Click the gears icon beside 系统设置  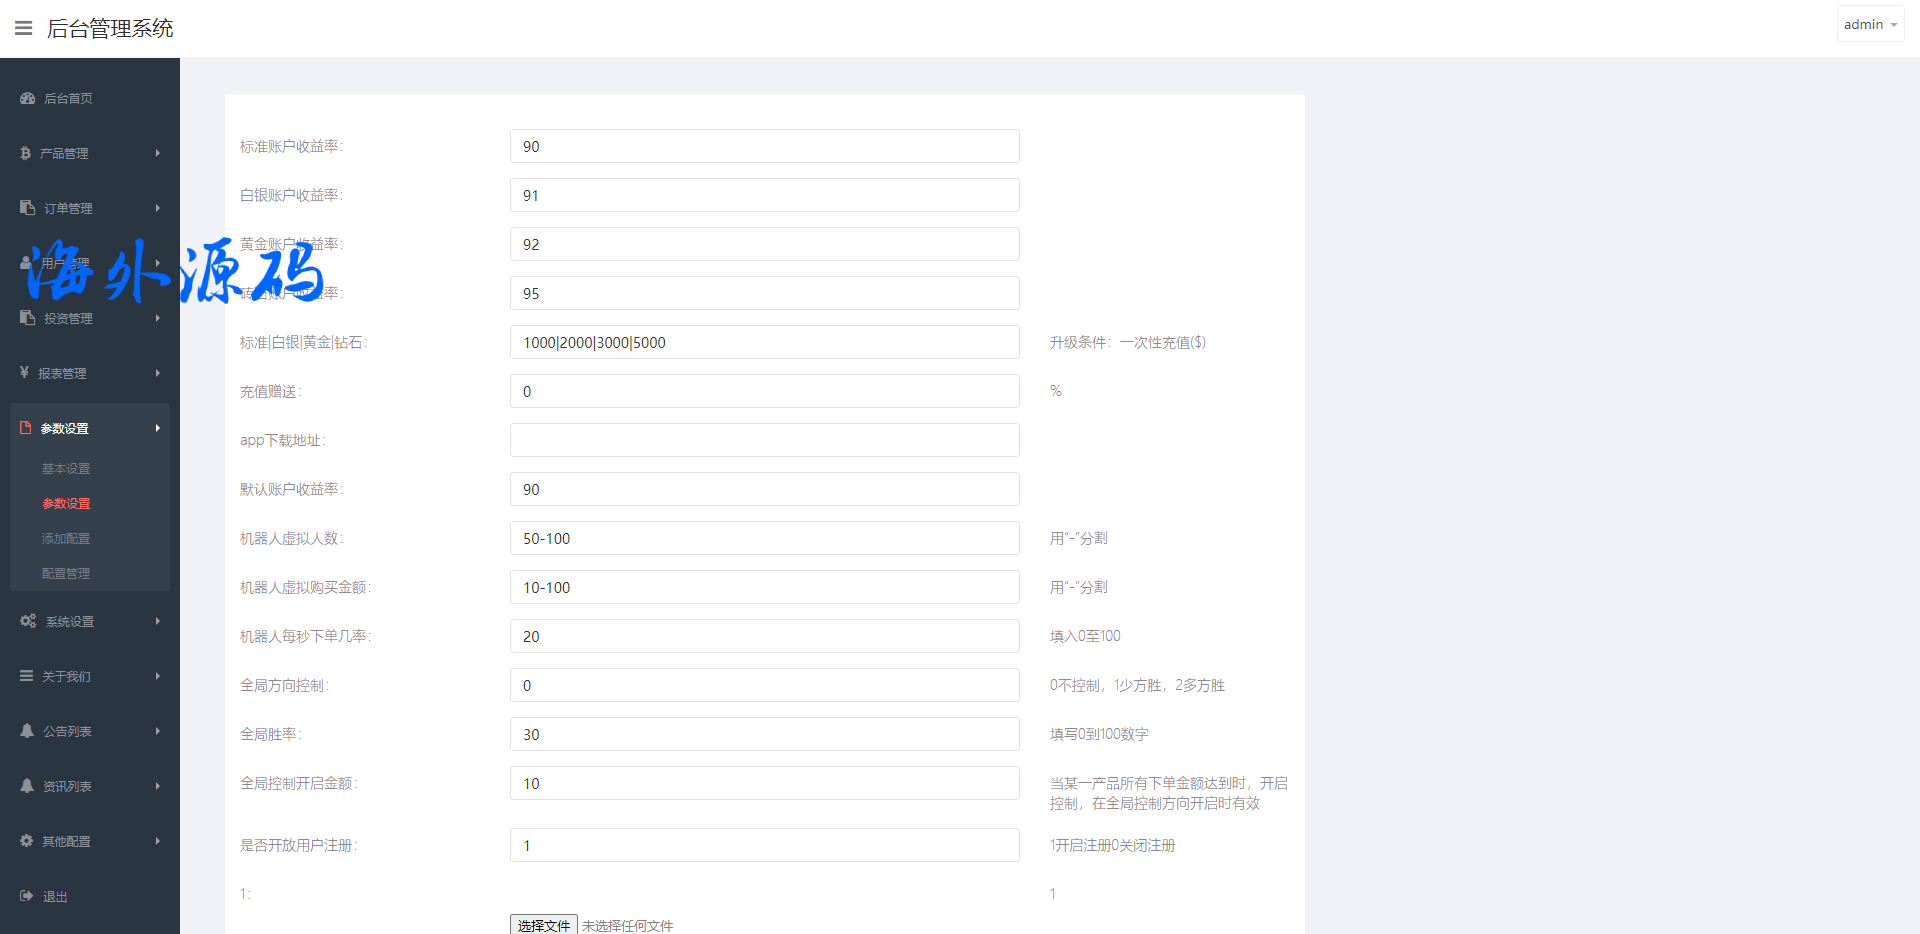[x=28, y=621]
